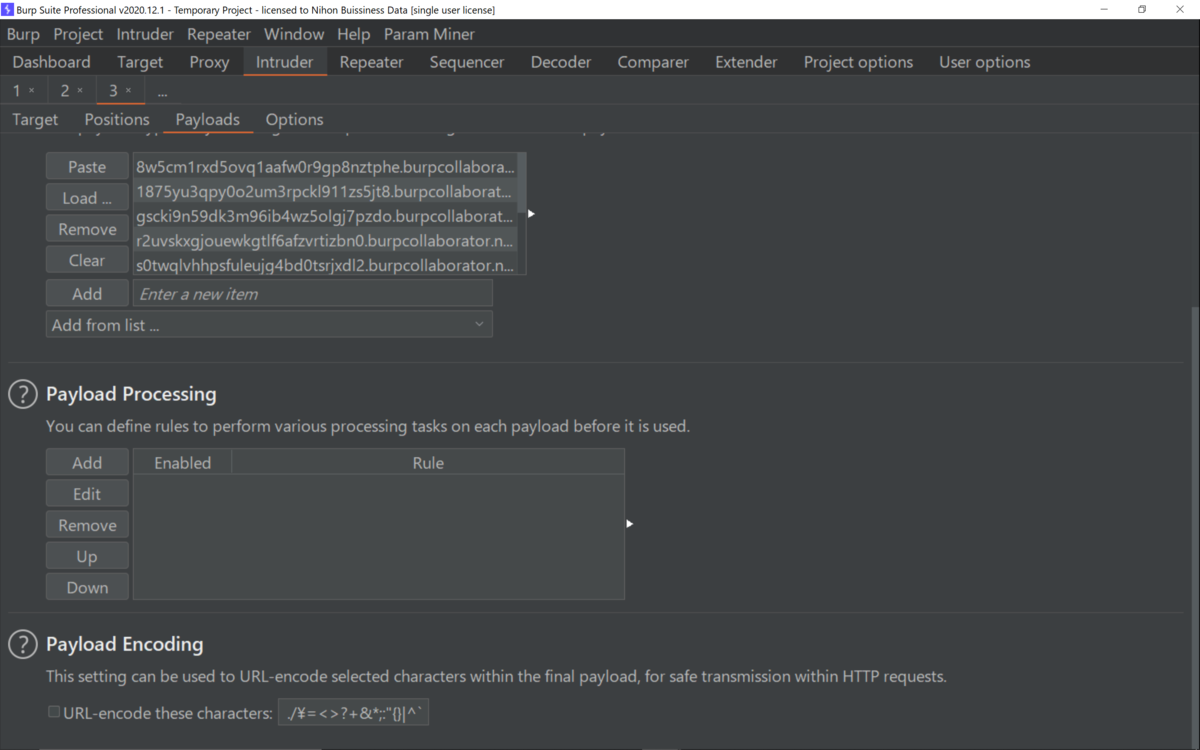
Task: Open the Intruder menu
Action: [144, 34]
